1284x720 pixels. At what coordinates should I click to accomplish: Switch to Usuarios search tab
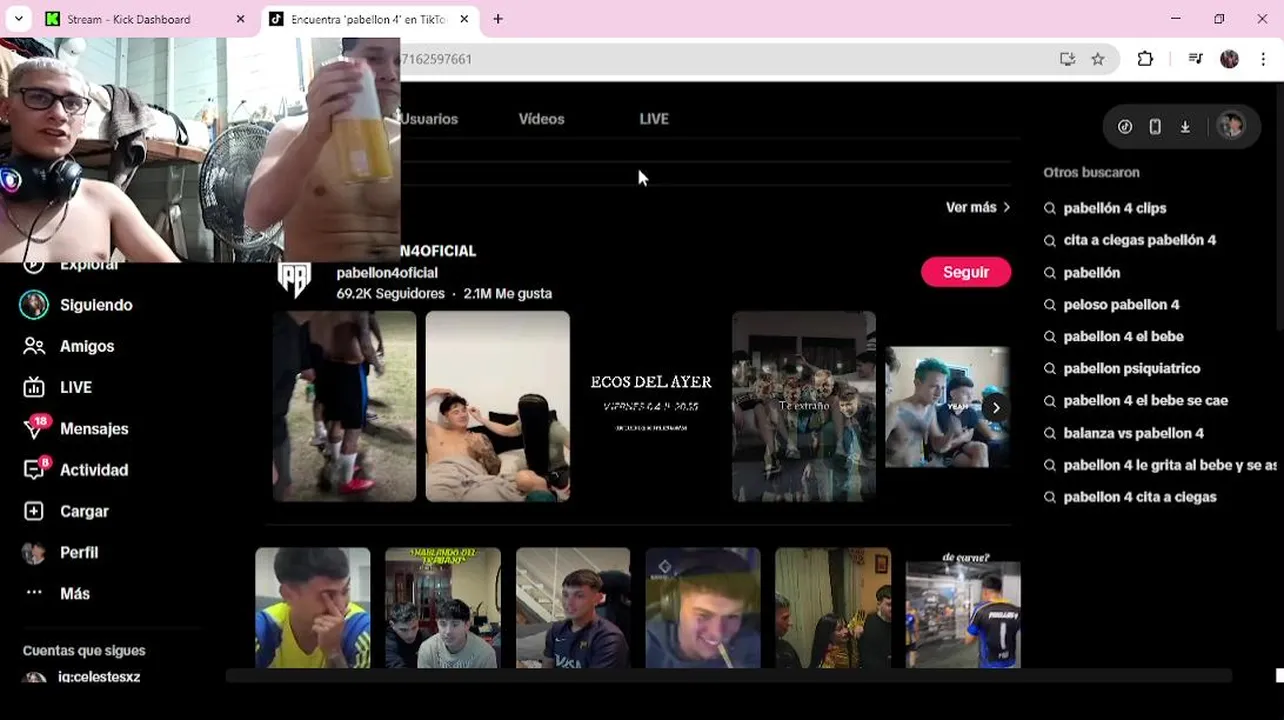(430, 119)
